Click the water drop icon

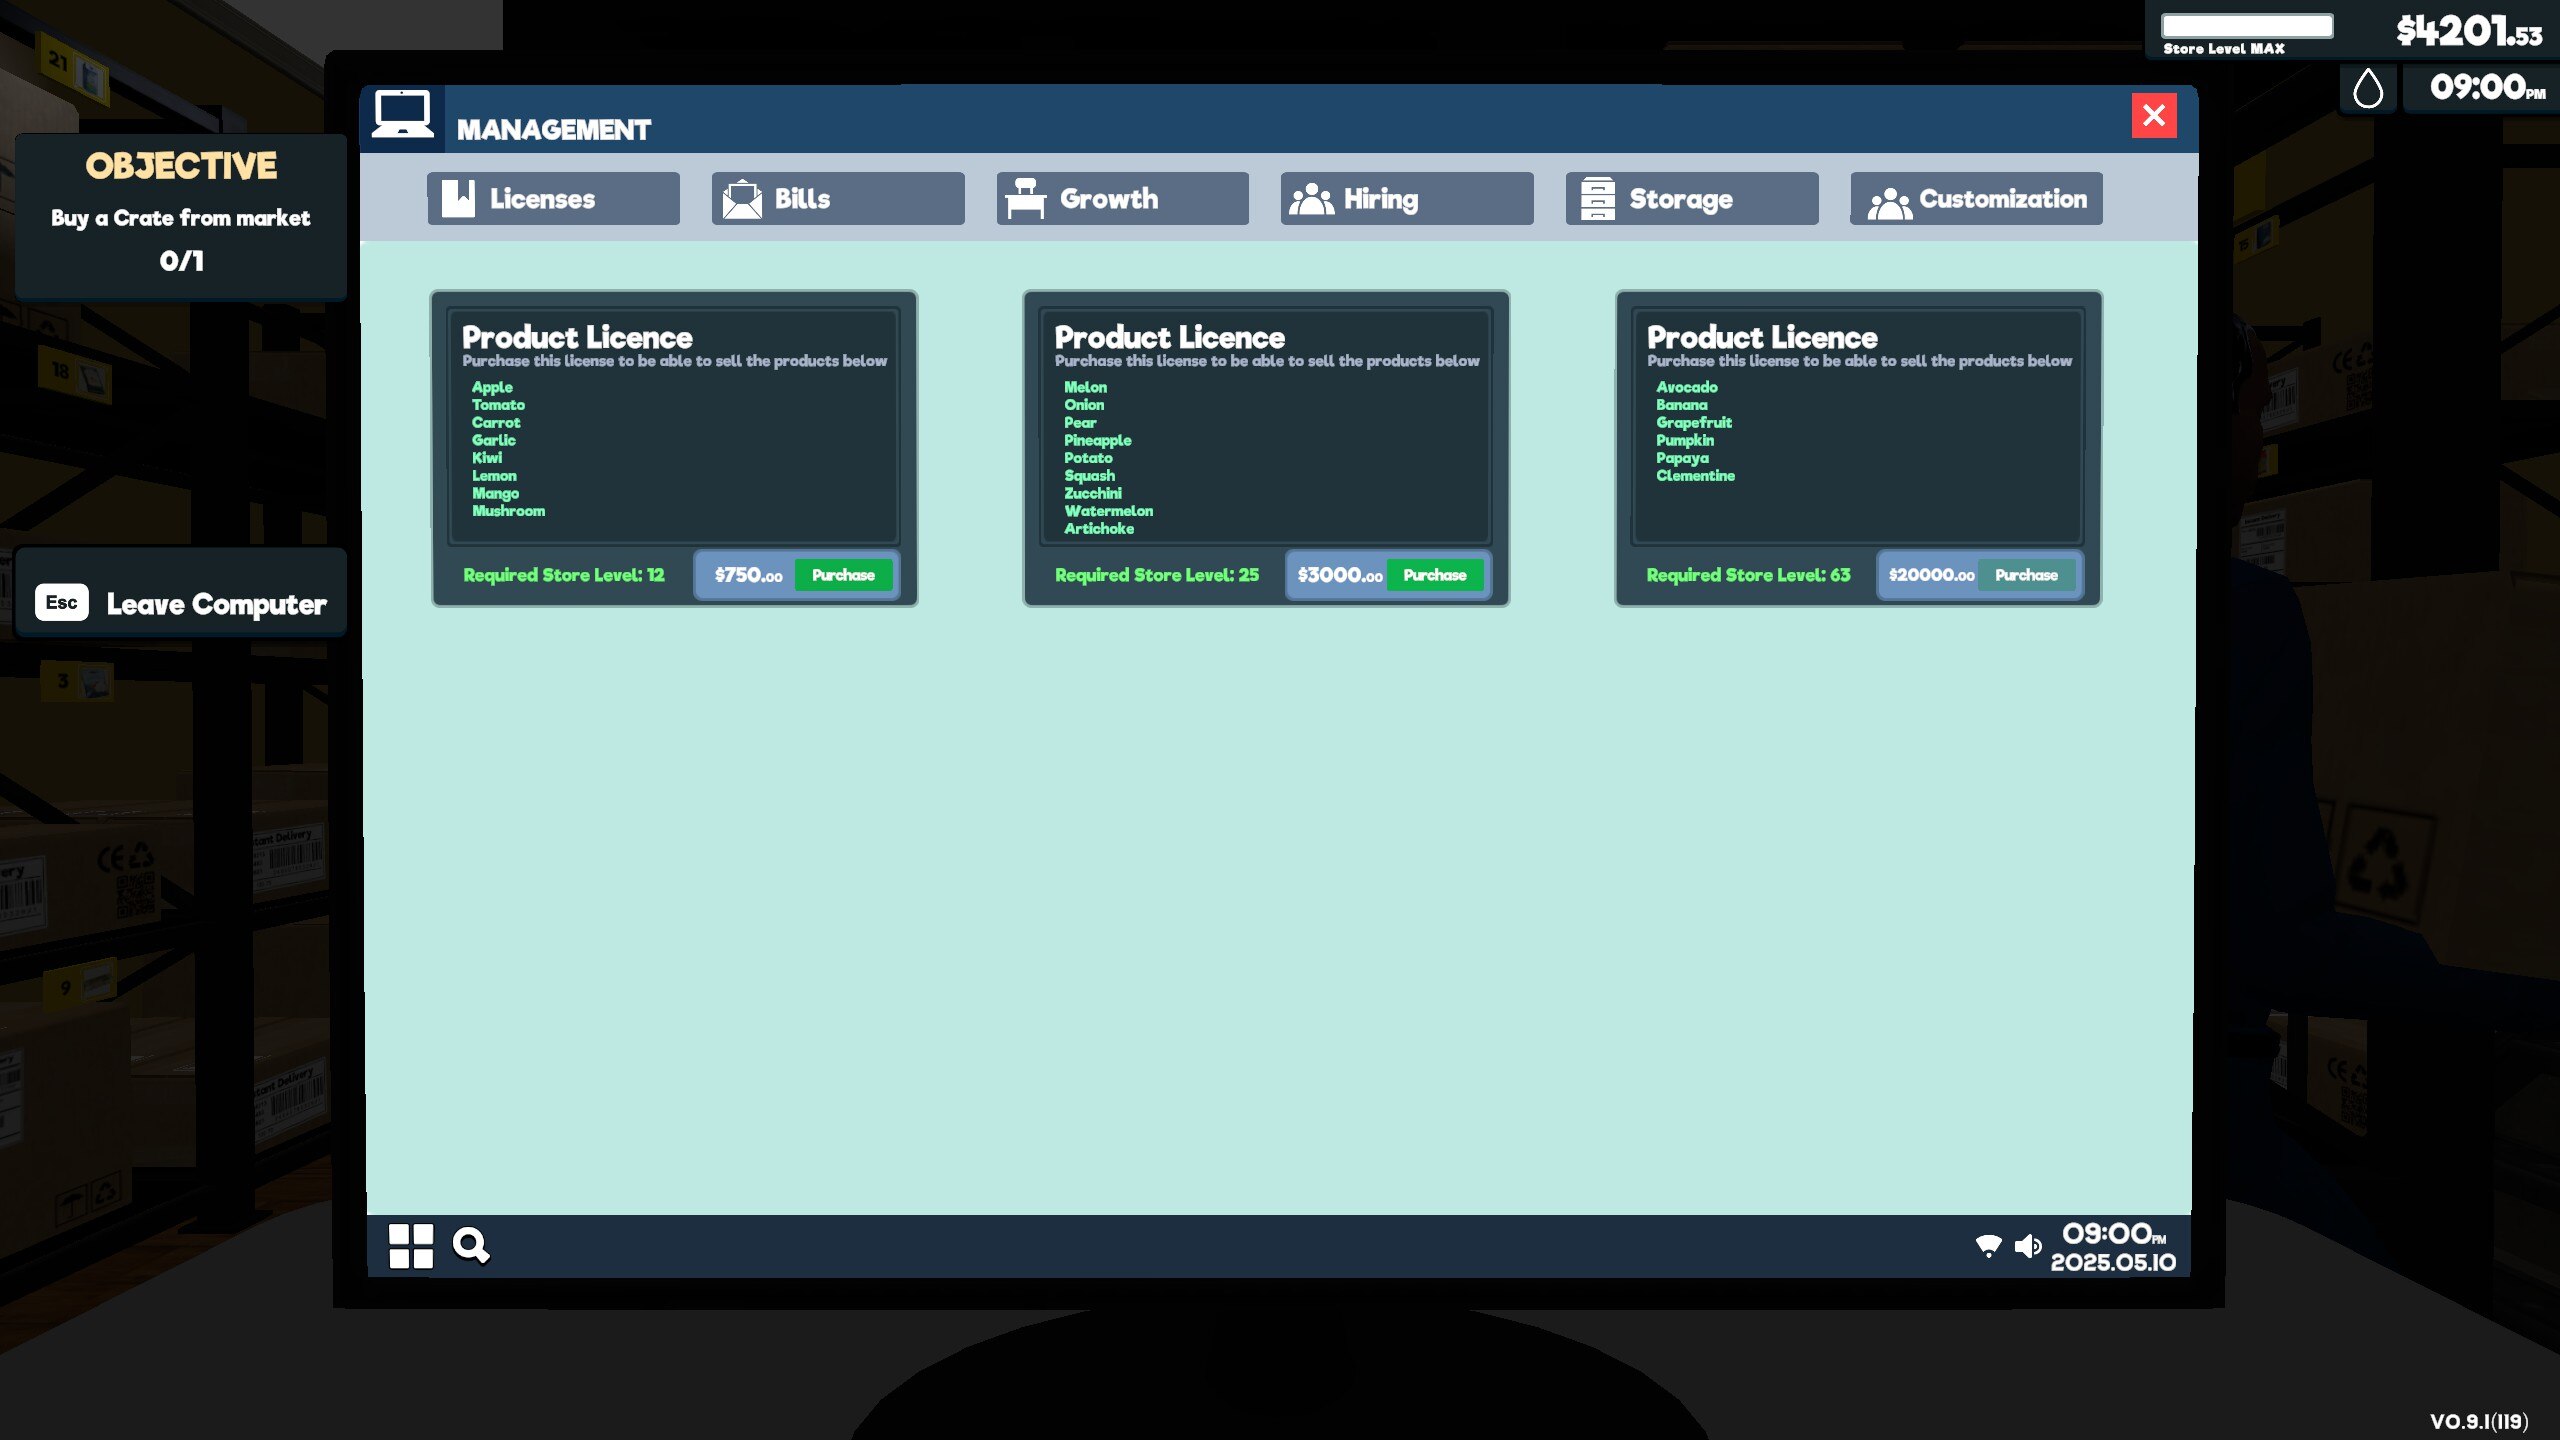tap(2368, 88)
